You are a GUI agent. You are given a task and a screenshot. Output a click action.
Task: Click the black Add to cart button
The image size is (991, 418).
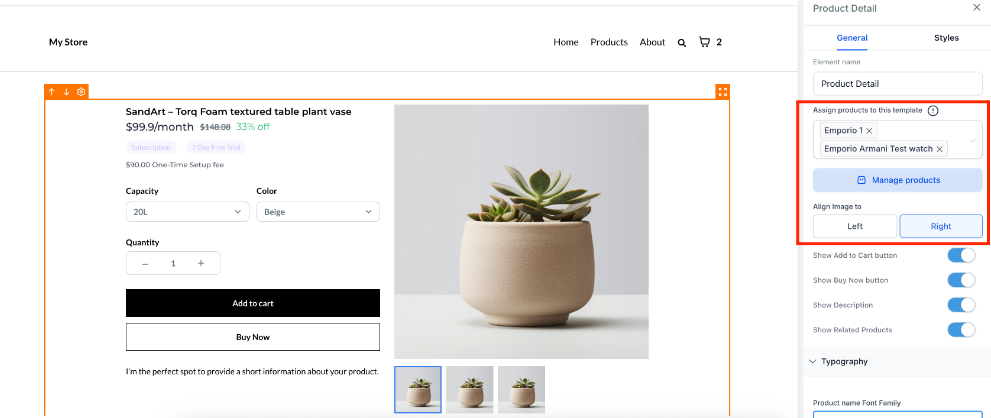pos(253,303)
